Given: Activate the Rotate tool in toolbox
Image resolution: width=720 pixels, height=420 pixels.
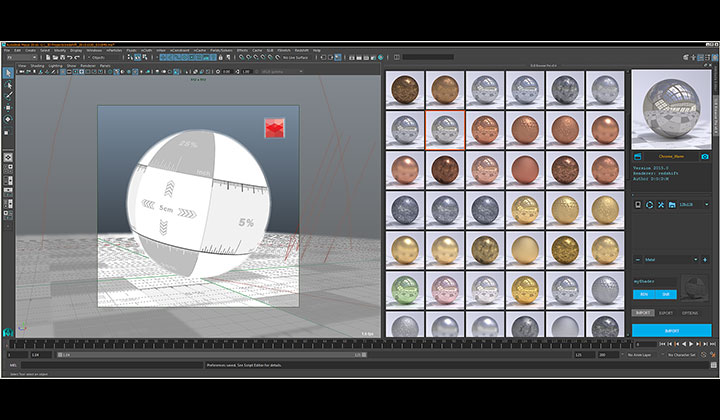Looking at the screenshot, I should click(x=8, y=119).
